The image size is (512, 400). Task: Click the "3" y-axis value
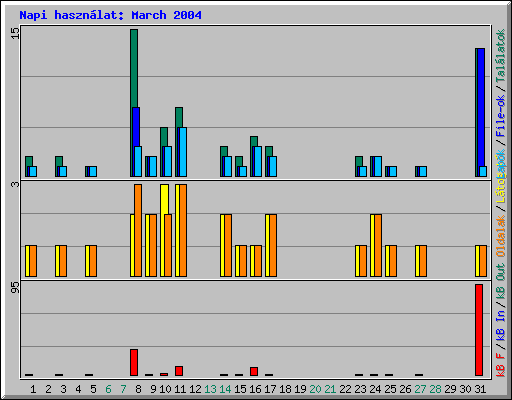[15, 184]
